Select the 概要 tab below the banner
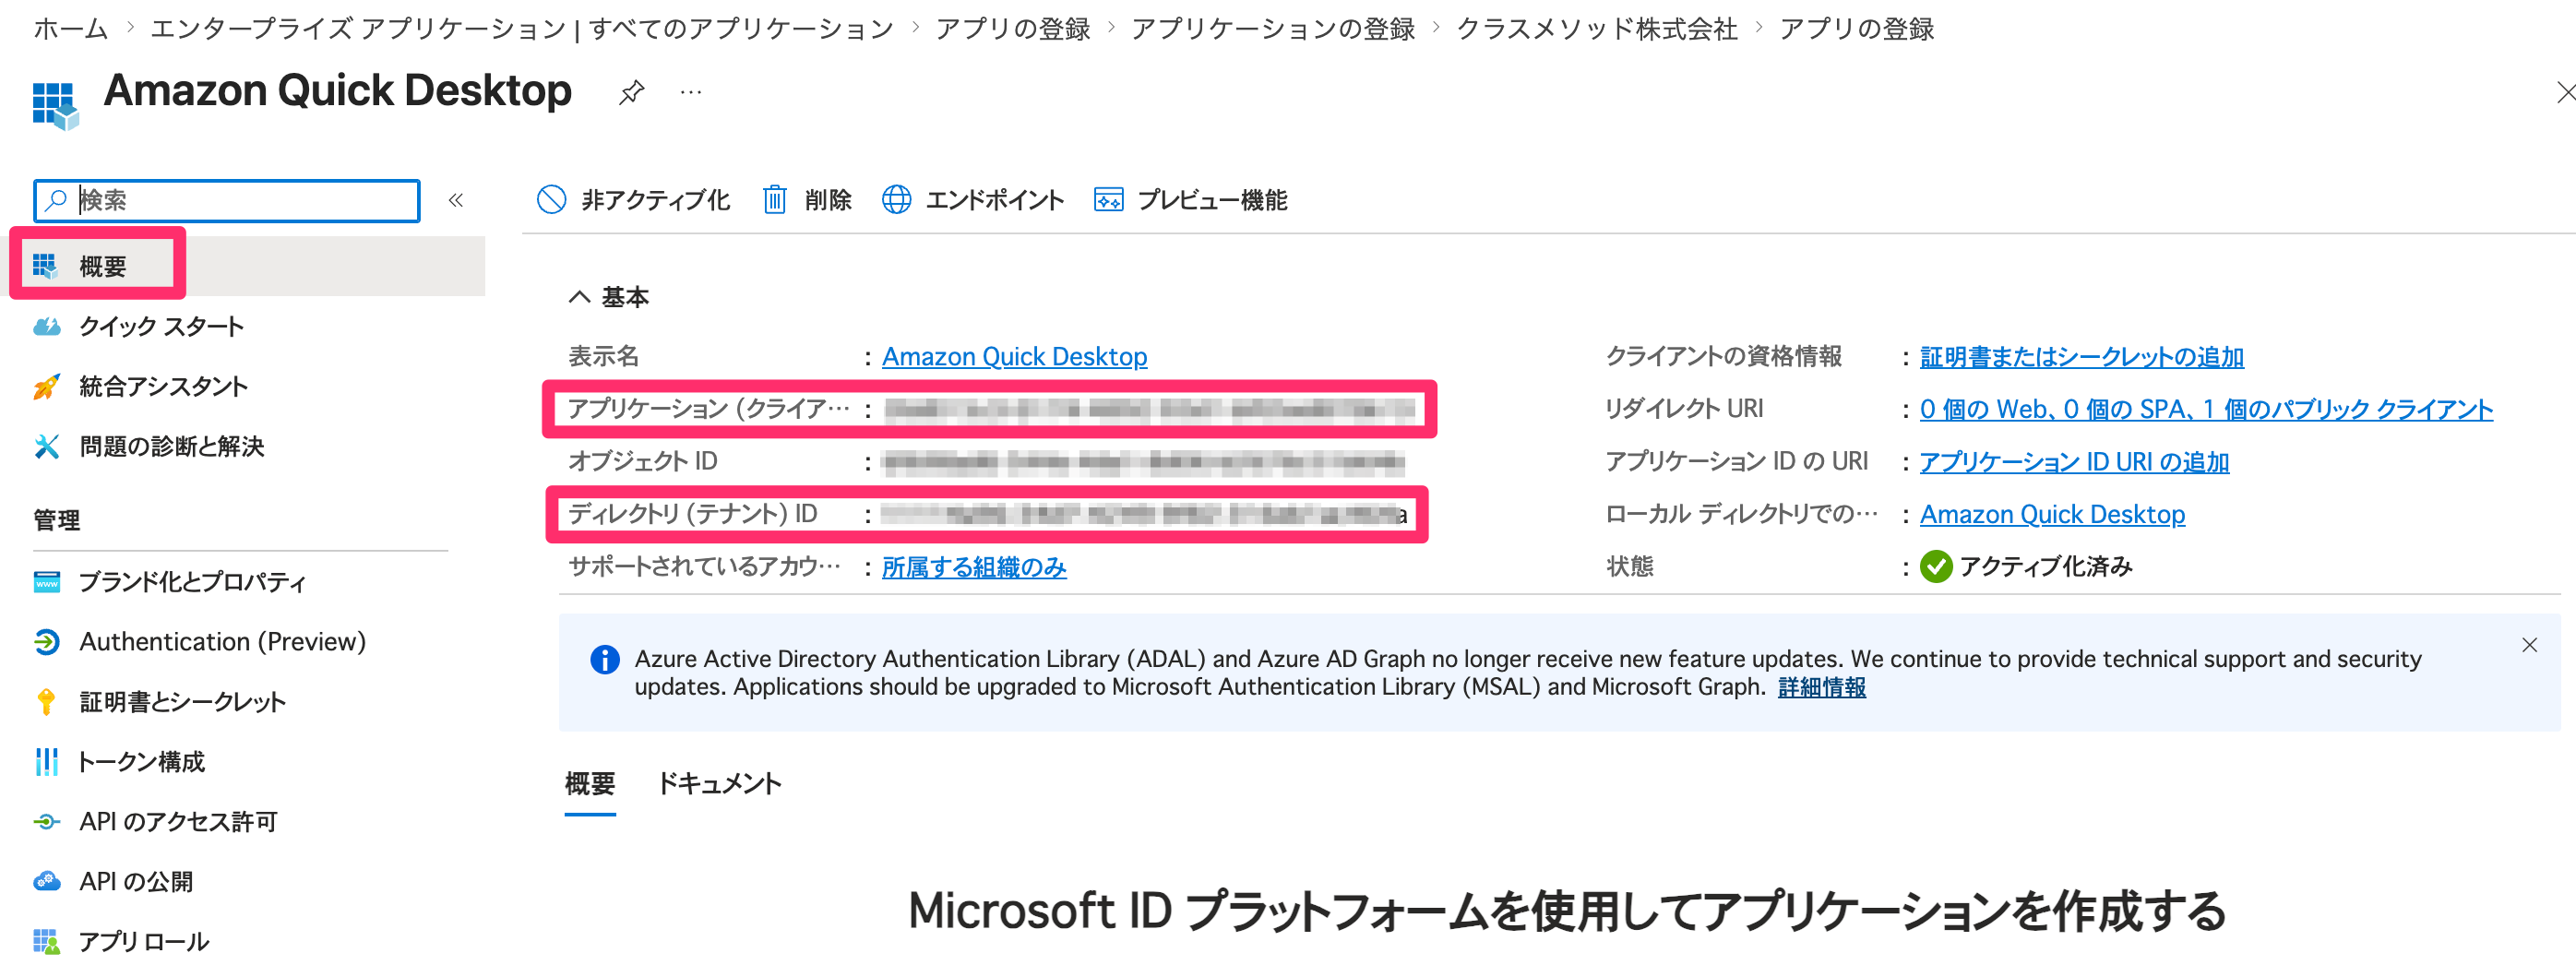The width and height of the screenshot is (2576, 965). (x=590, y=783)
